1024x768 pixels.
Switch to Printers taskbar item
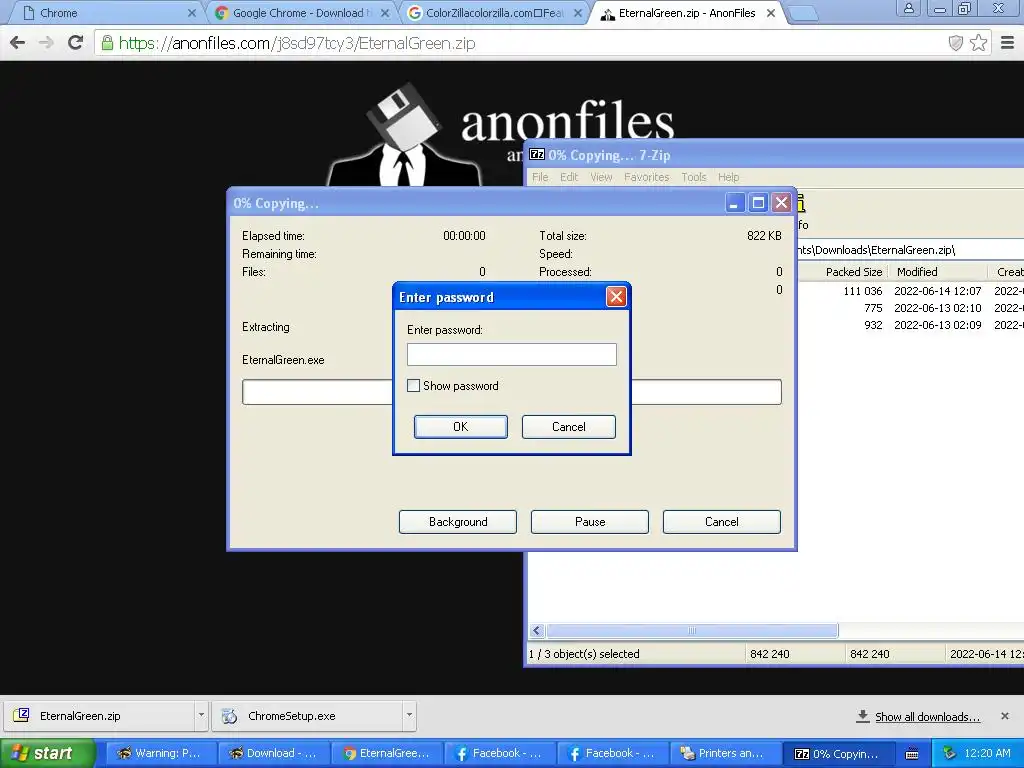point(726,753)
